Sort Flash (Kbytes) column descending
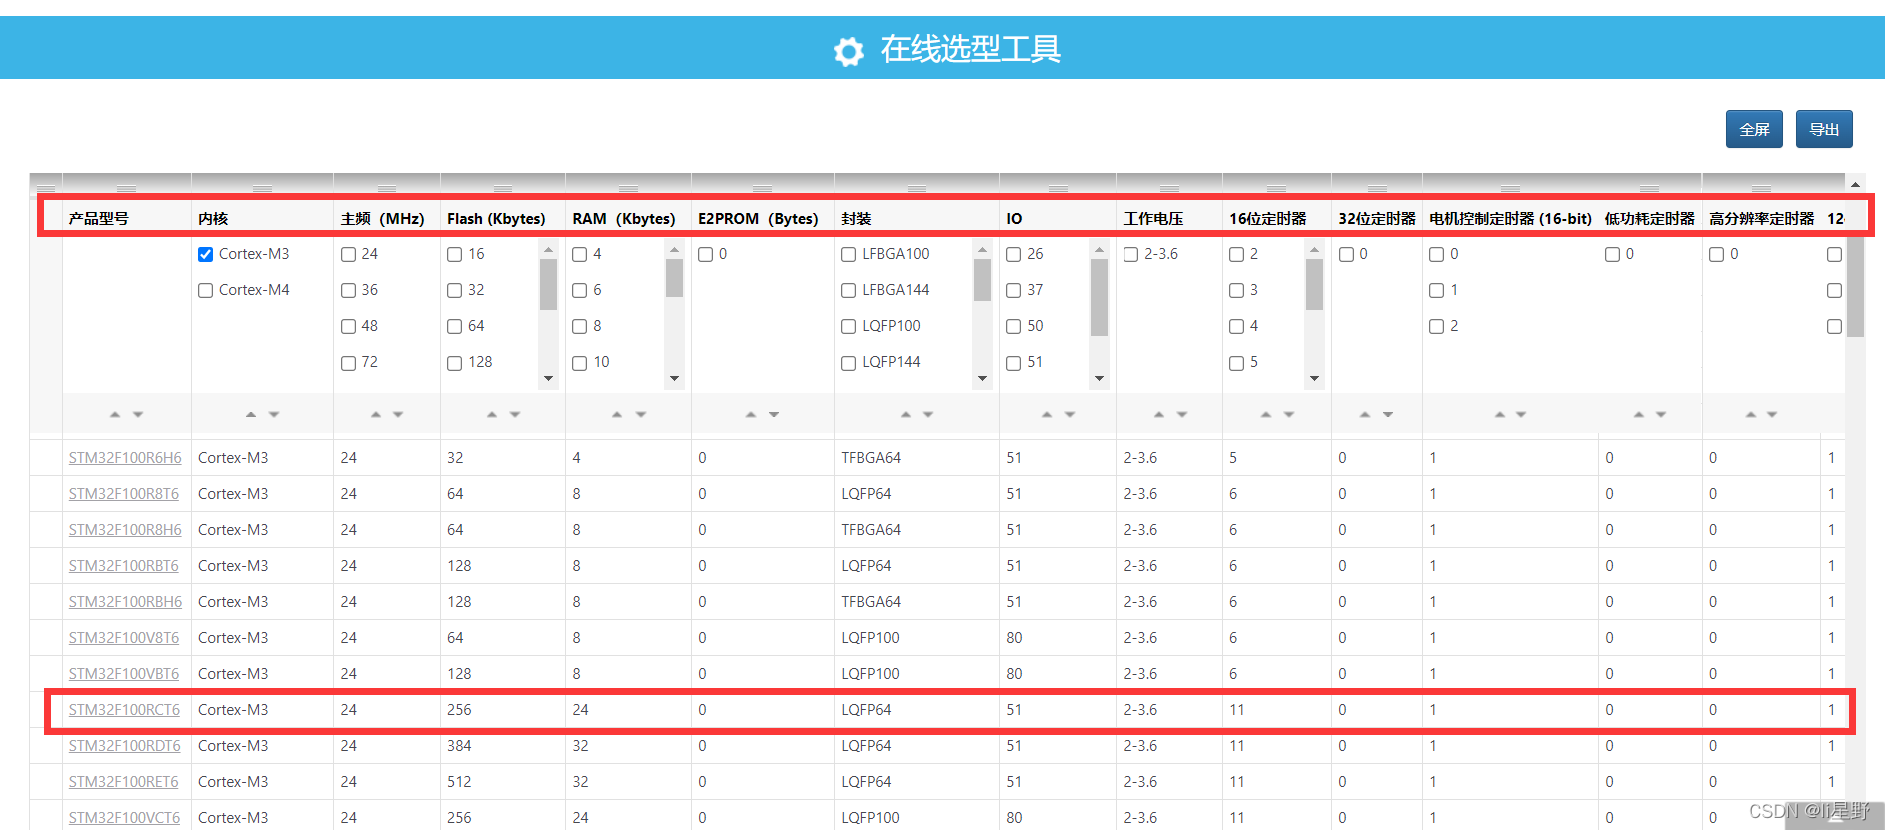Viewport: 1885px width, 830px height. [x=515, y=414]
